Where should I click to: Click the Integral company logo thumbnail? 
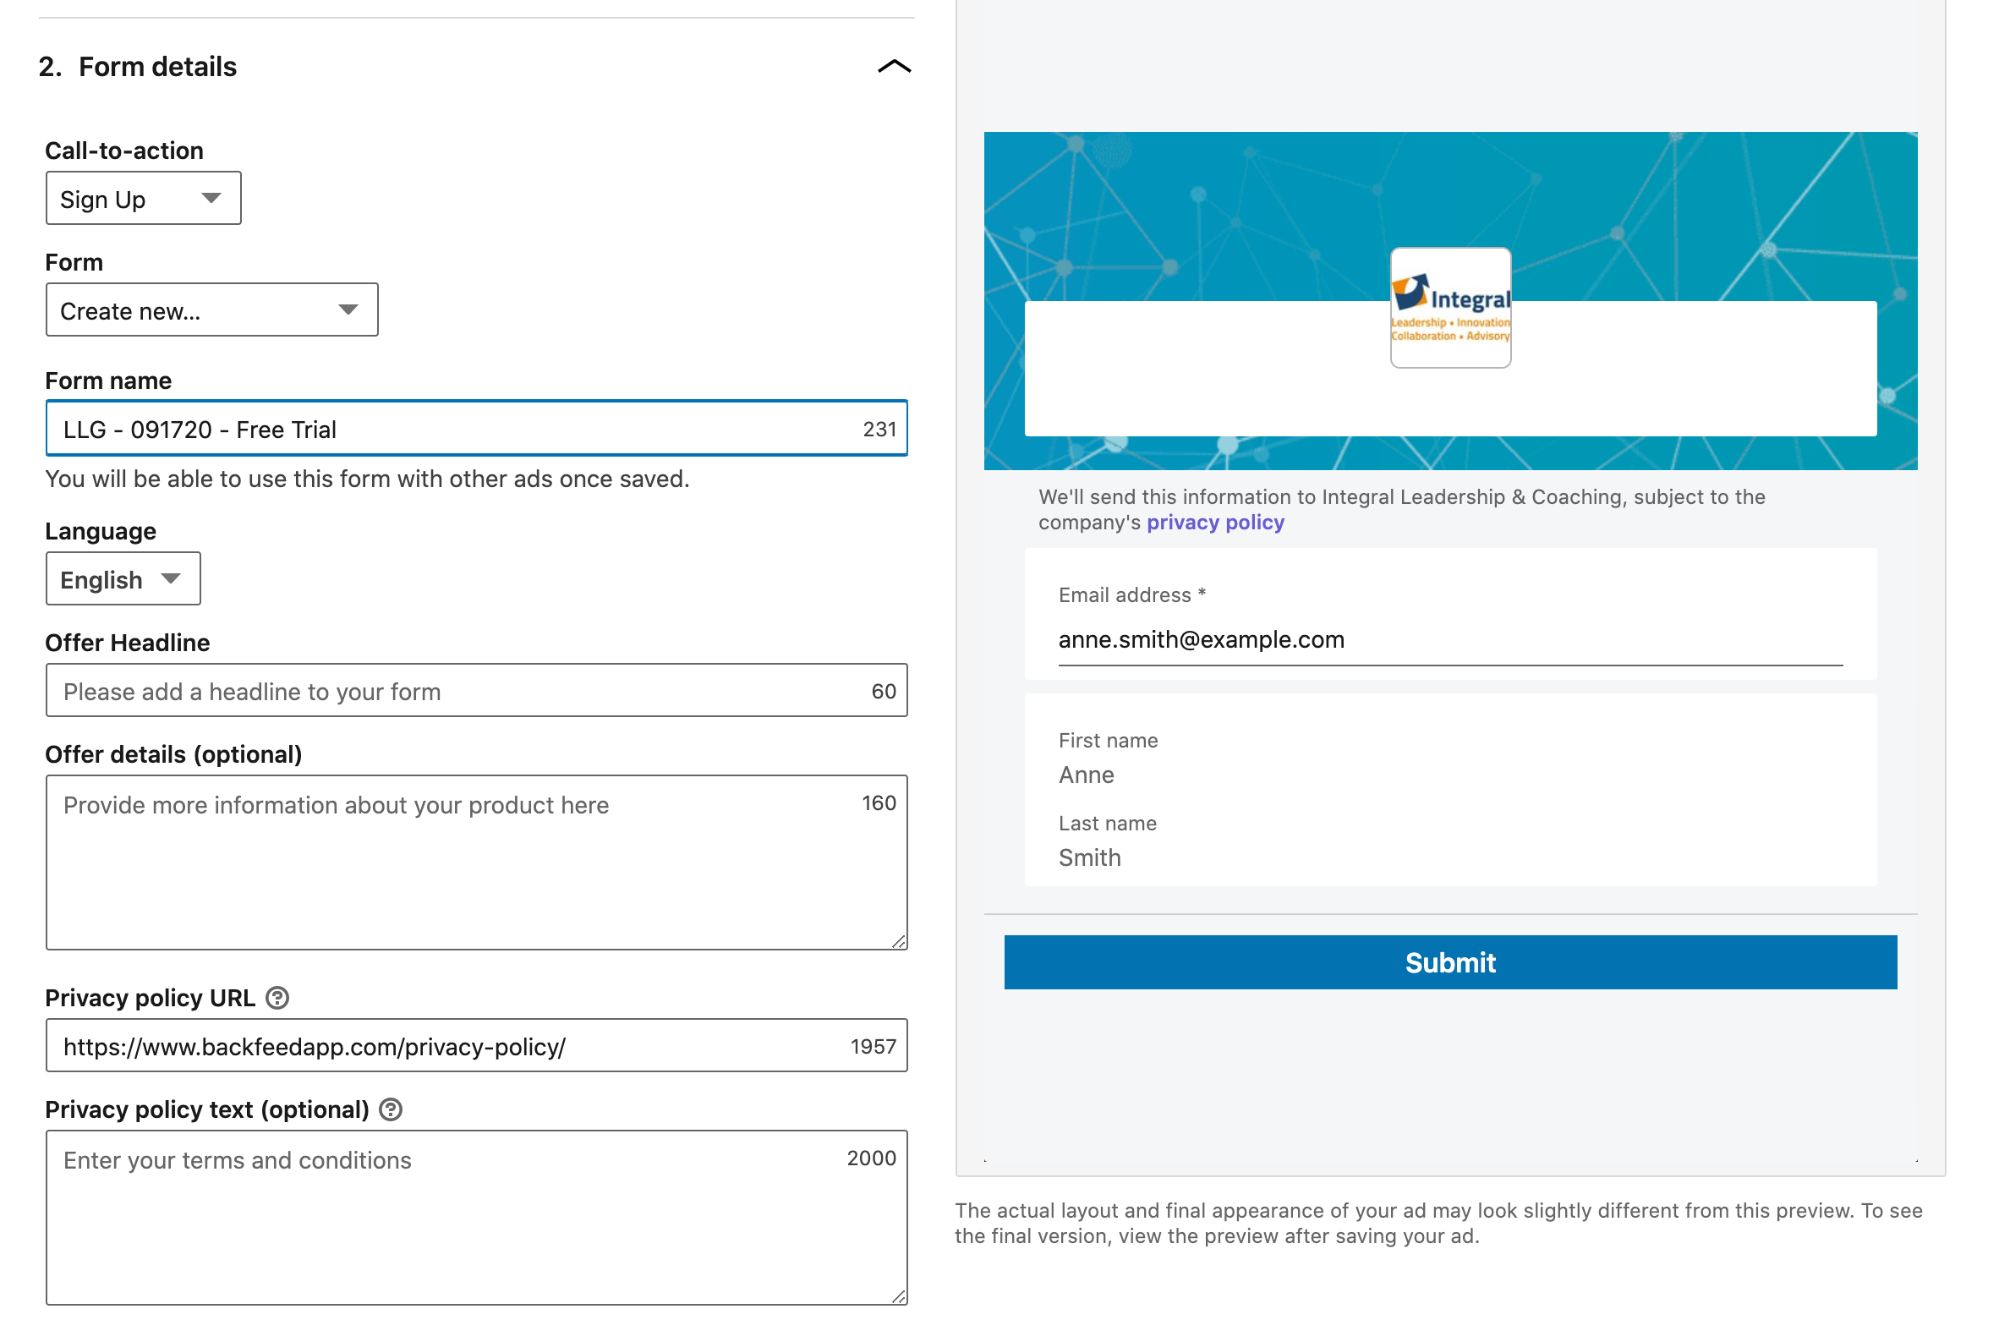point(1450,308)
